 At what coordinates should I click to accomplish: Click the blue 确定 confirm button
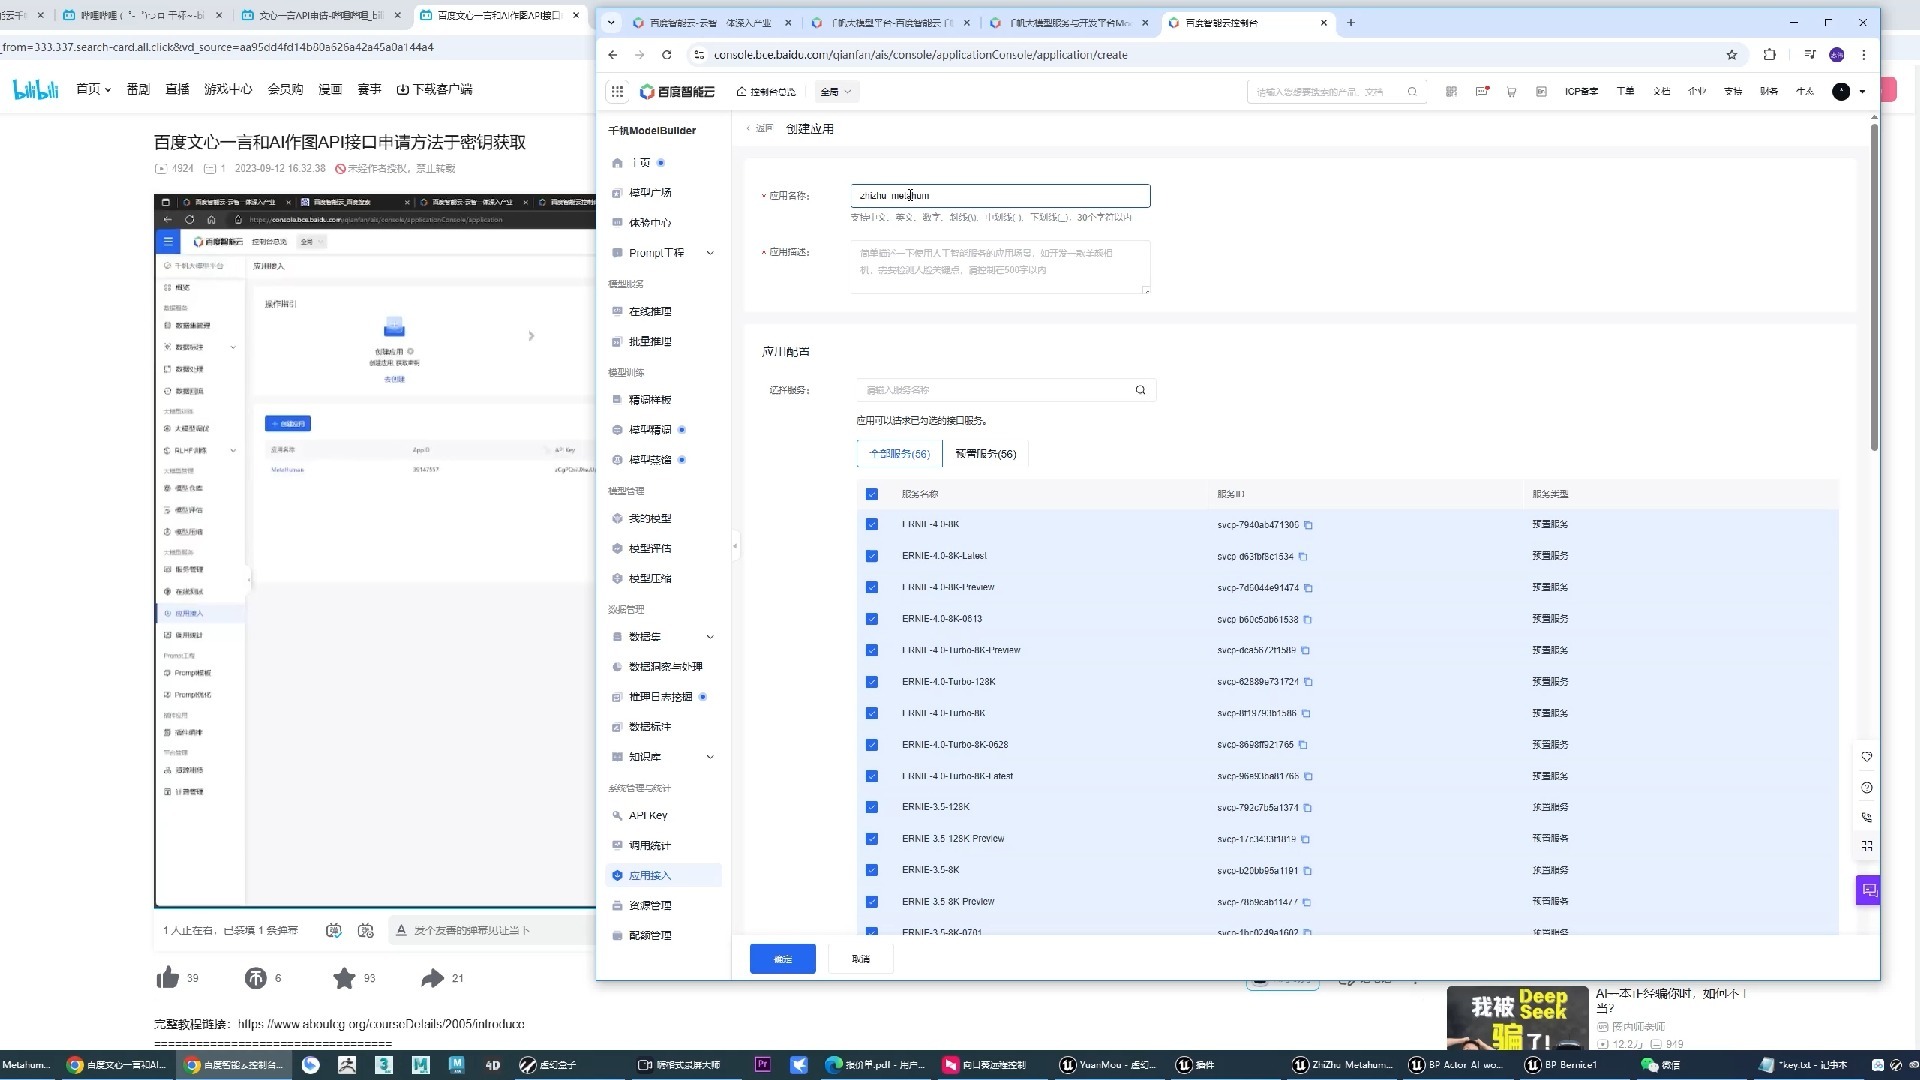click(x=782, y=959)
